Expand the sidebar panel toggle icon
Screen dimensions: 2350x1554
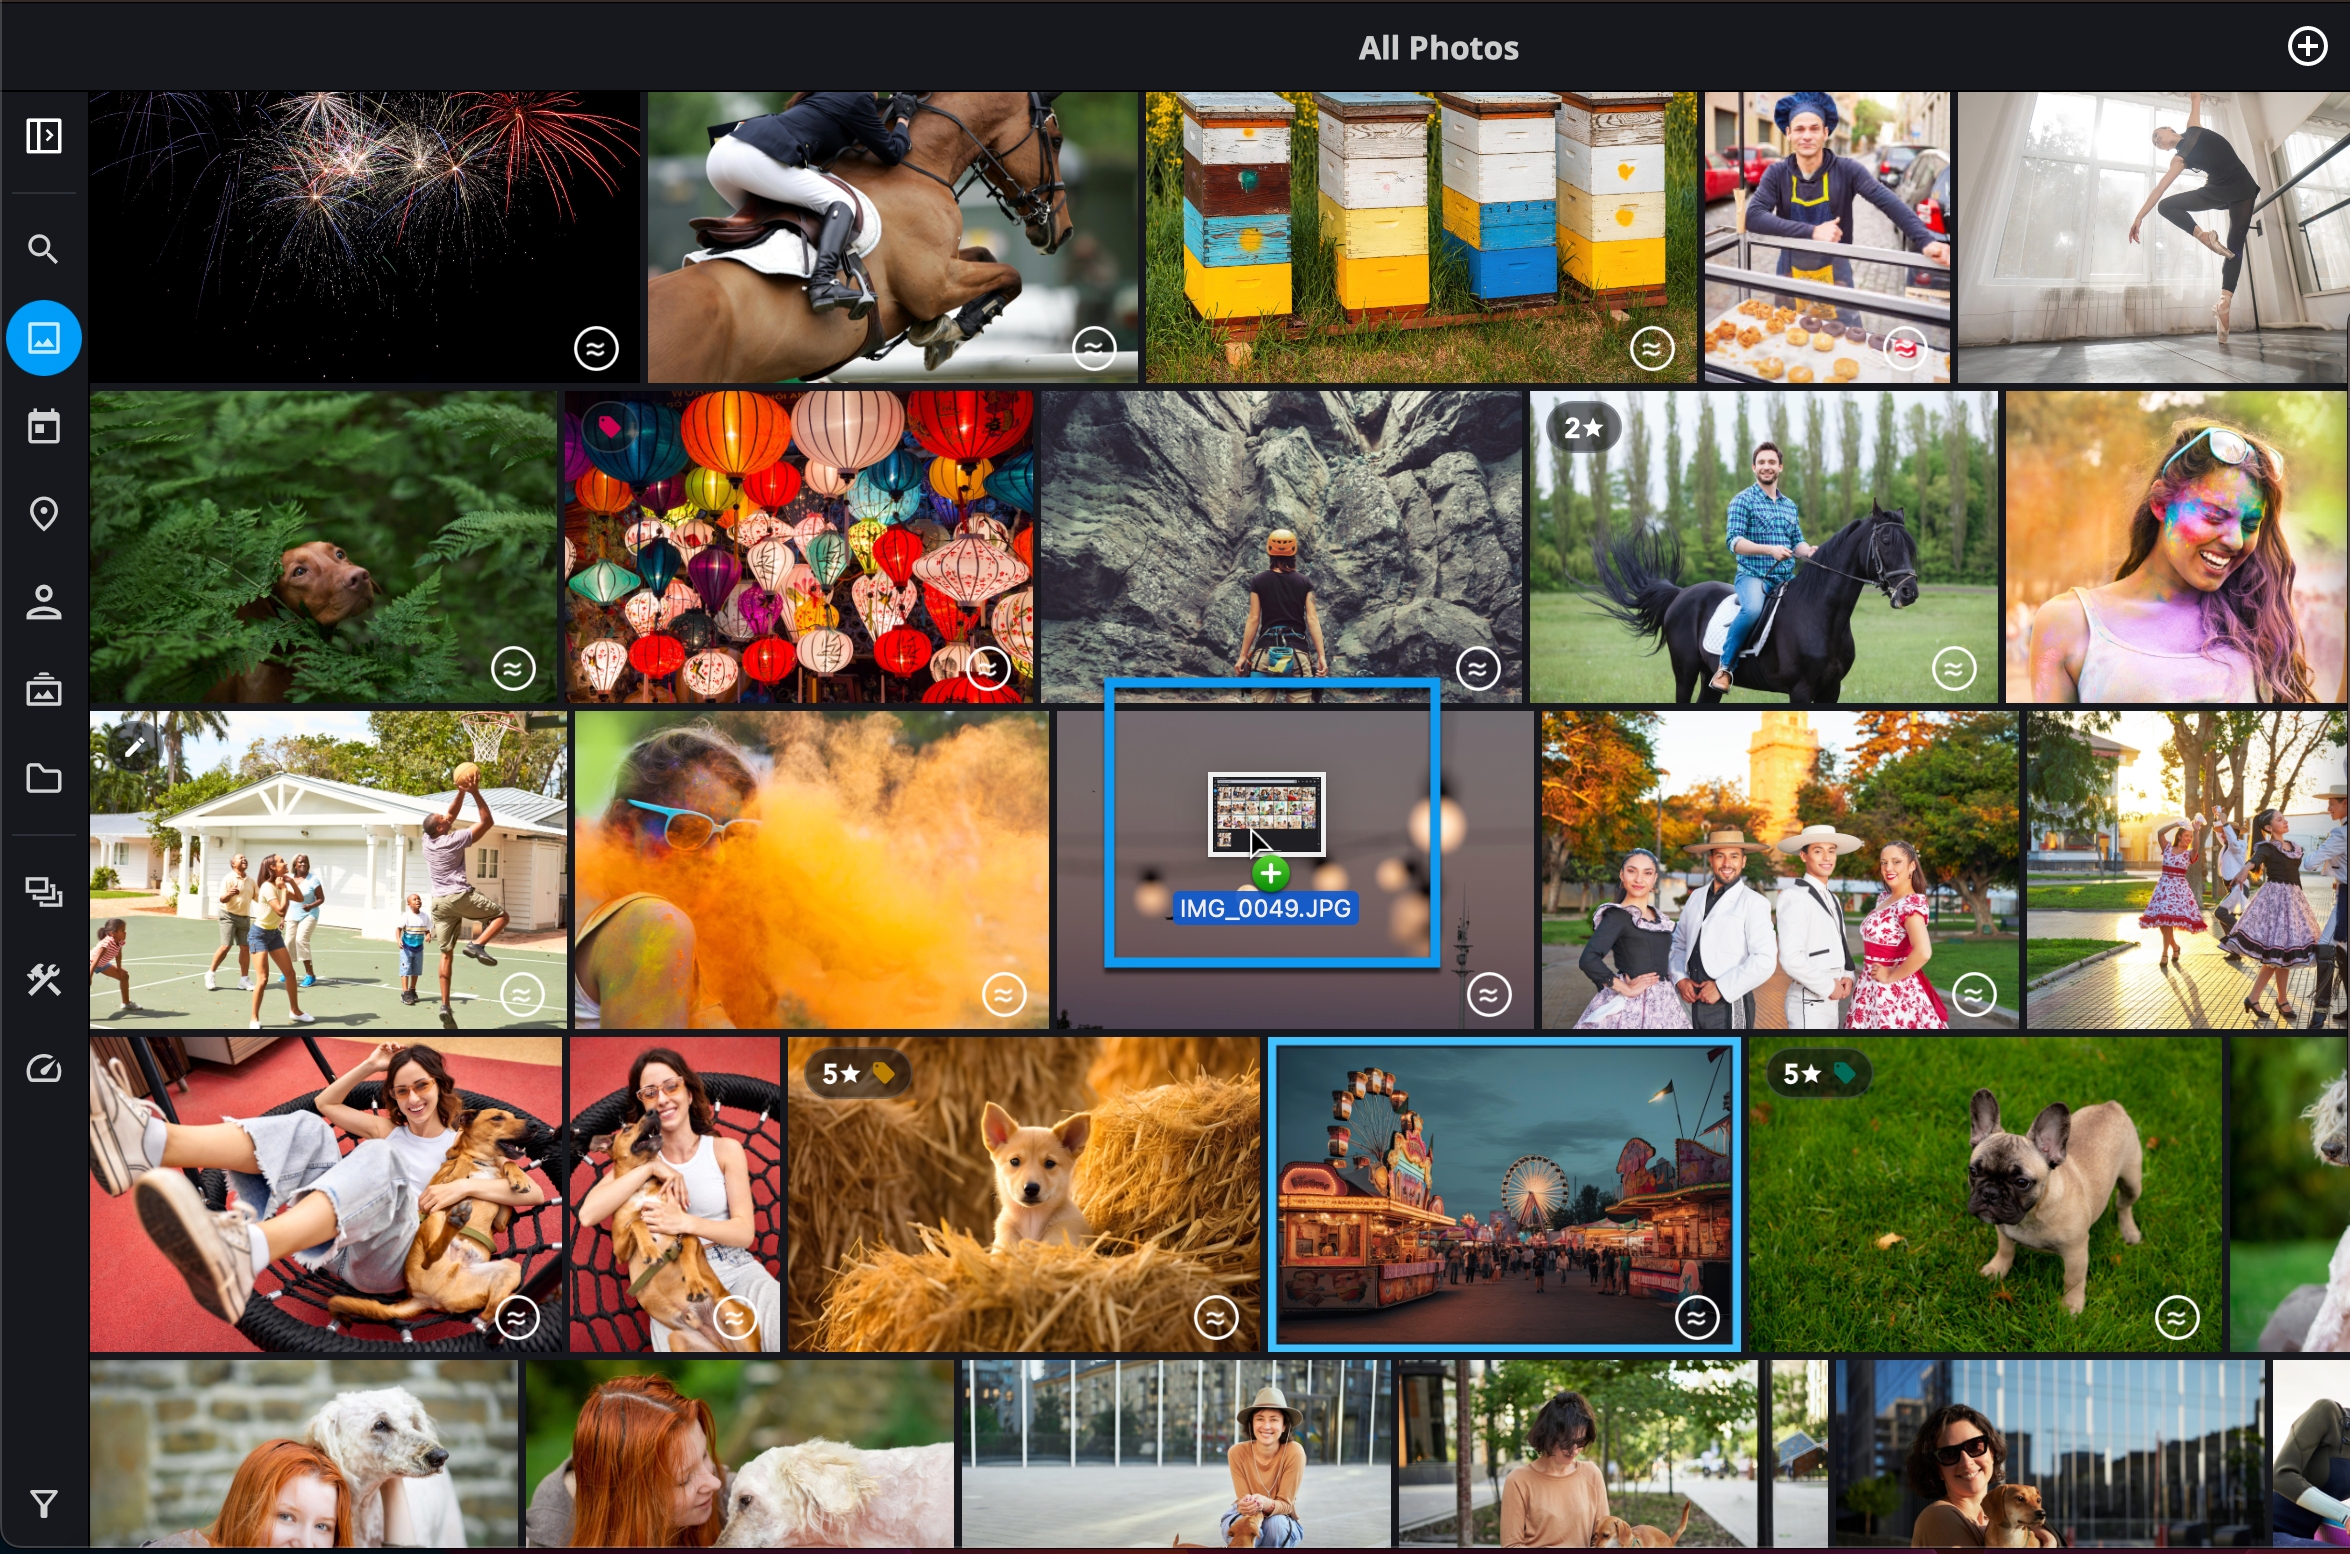(x=43, y=135)
